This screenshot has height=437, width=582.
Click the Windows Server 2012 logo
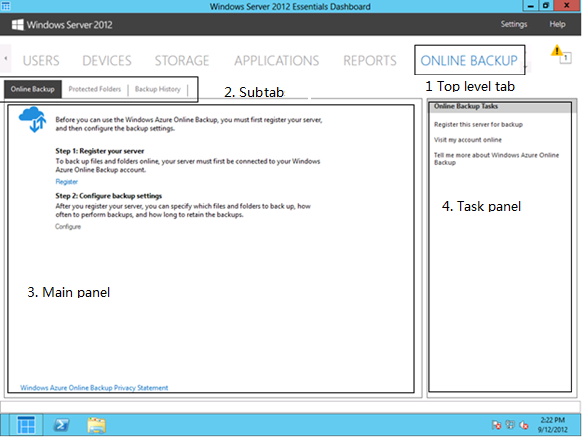pos(17,25)
